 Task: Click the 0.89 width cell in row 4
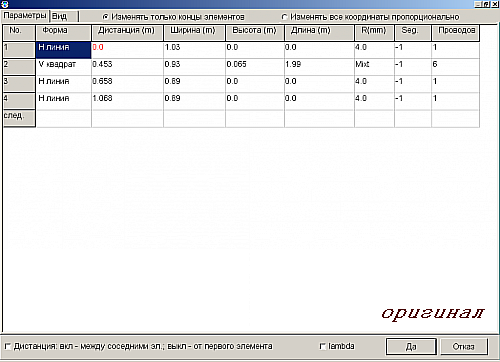tap(194, 101)
